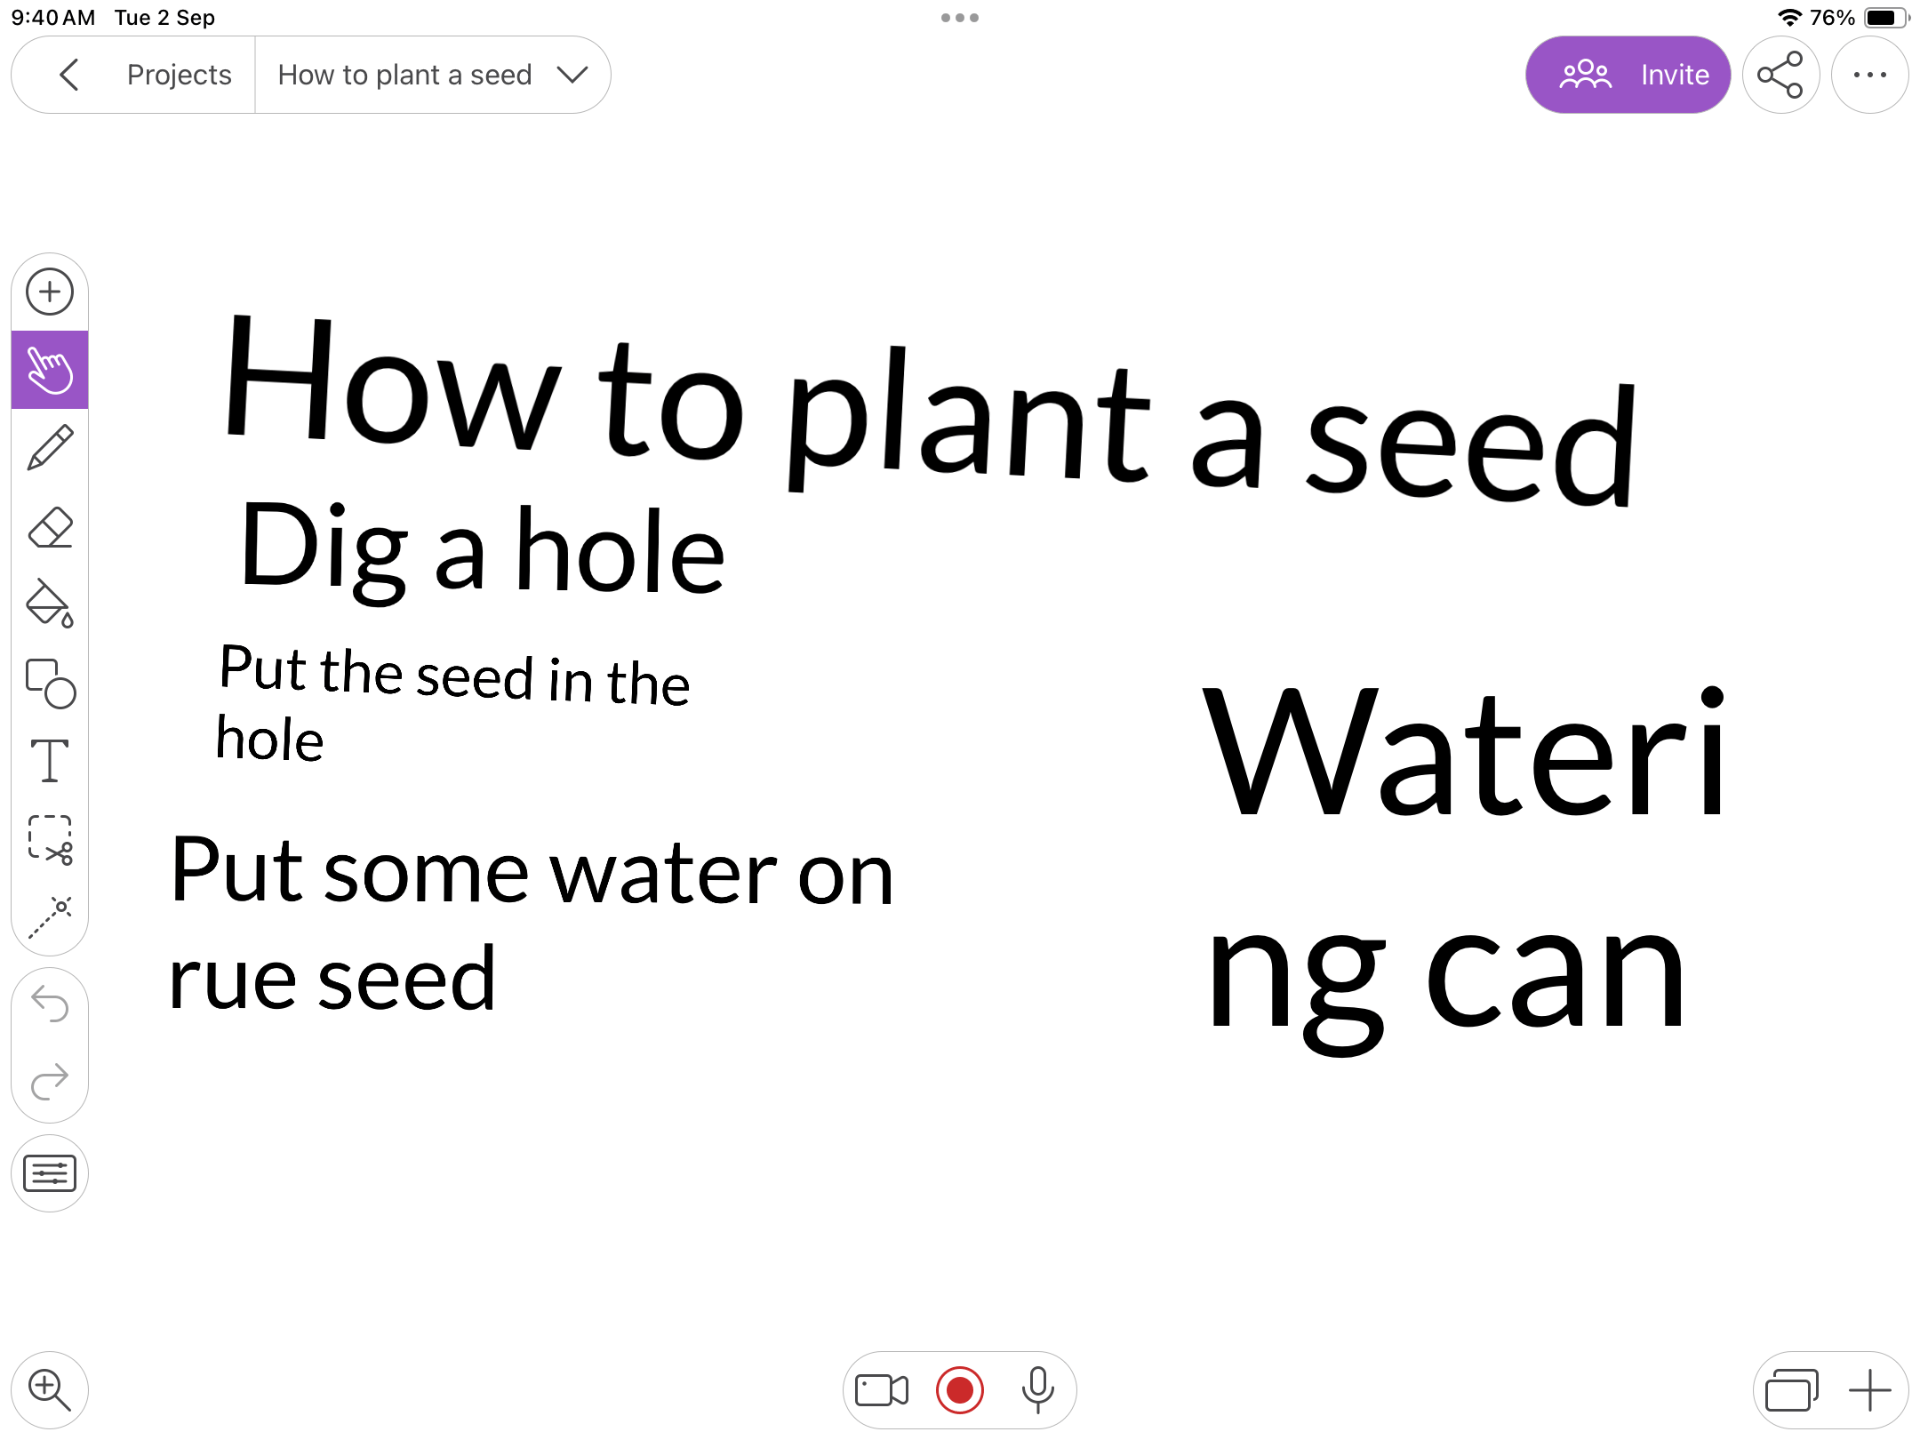The width and height of the screenshot is (1920, 1440).
Task: Undo the last action
Action: click(x=50, y=1005)
